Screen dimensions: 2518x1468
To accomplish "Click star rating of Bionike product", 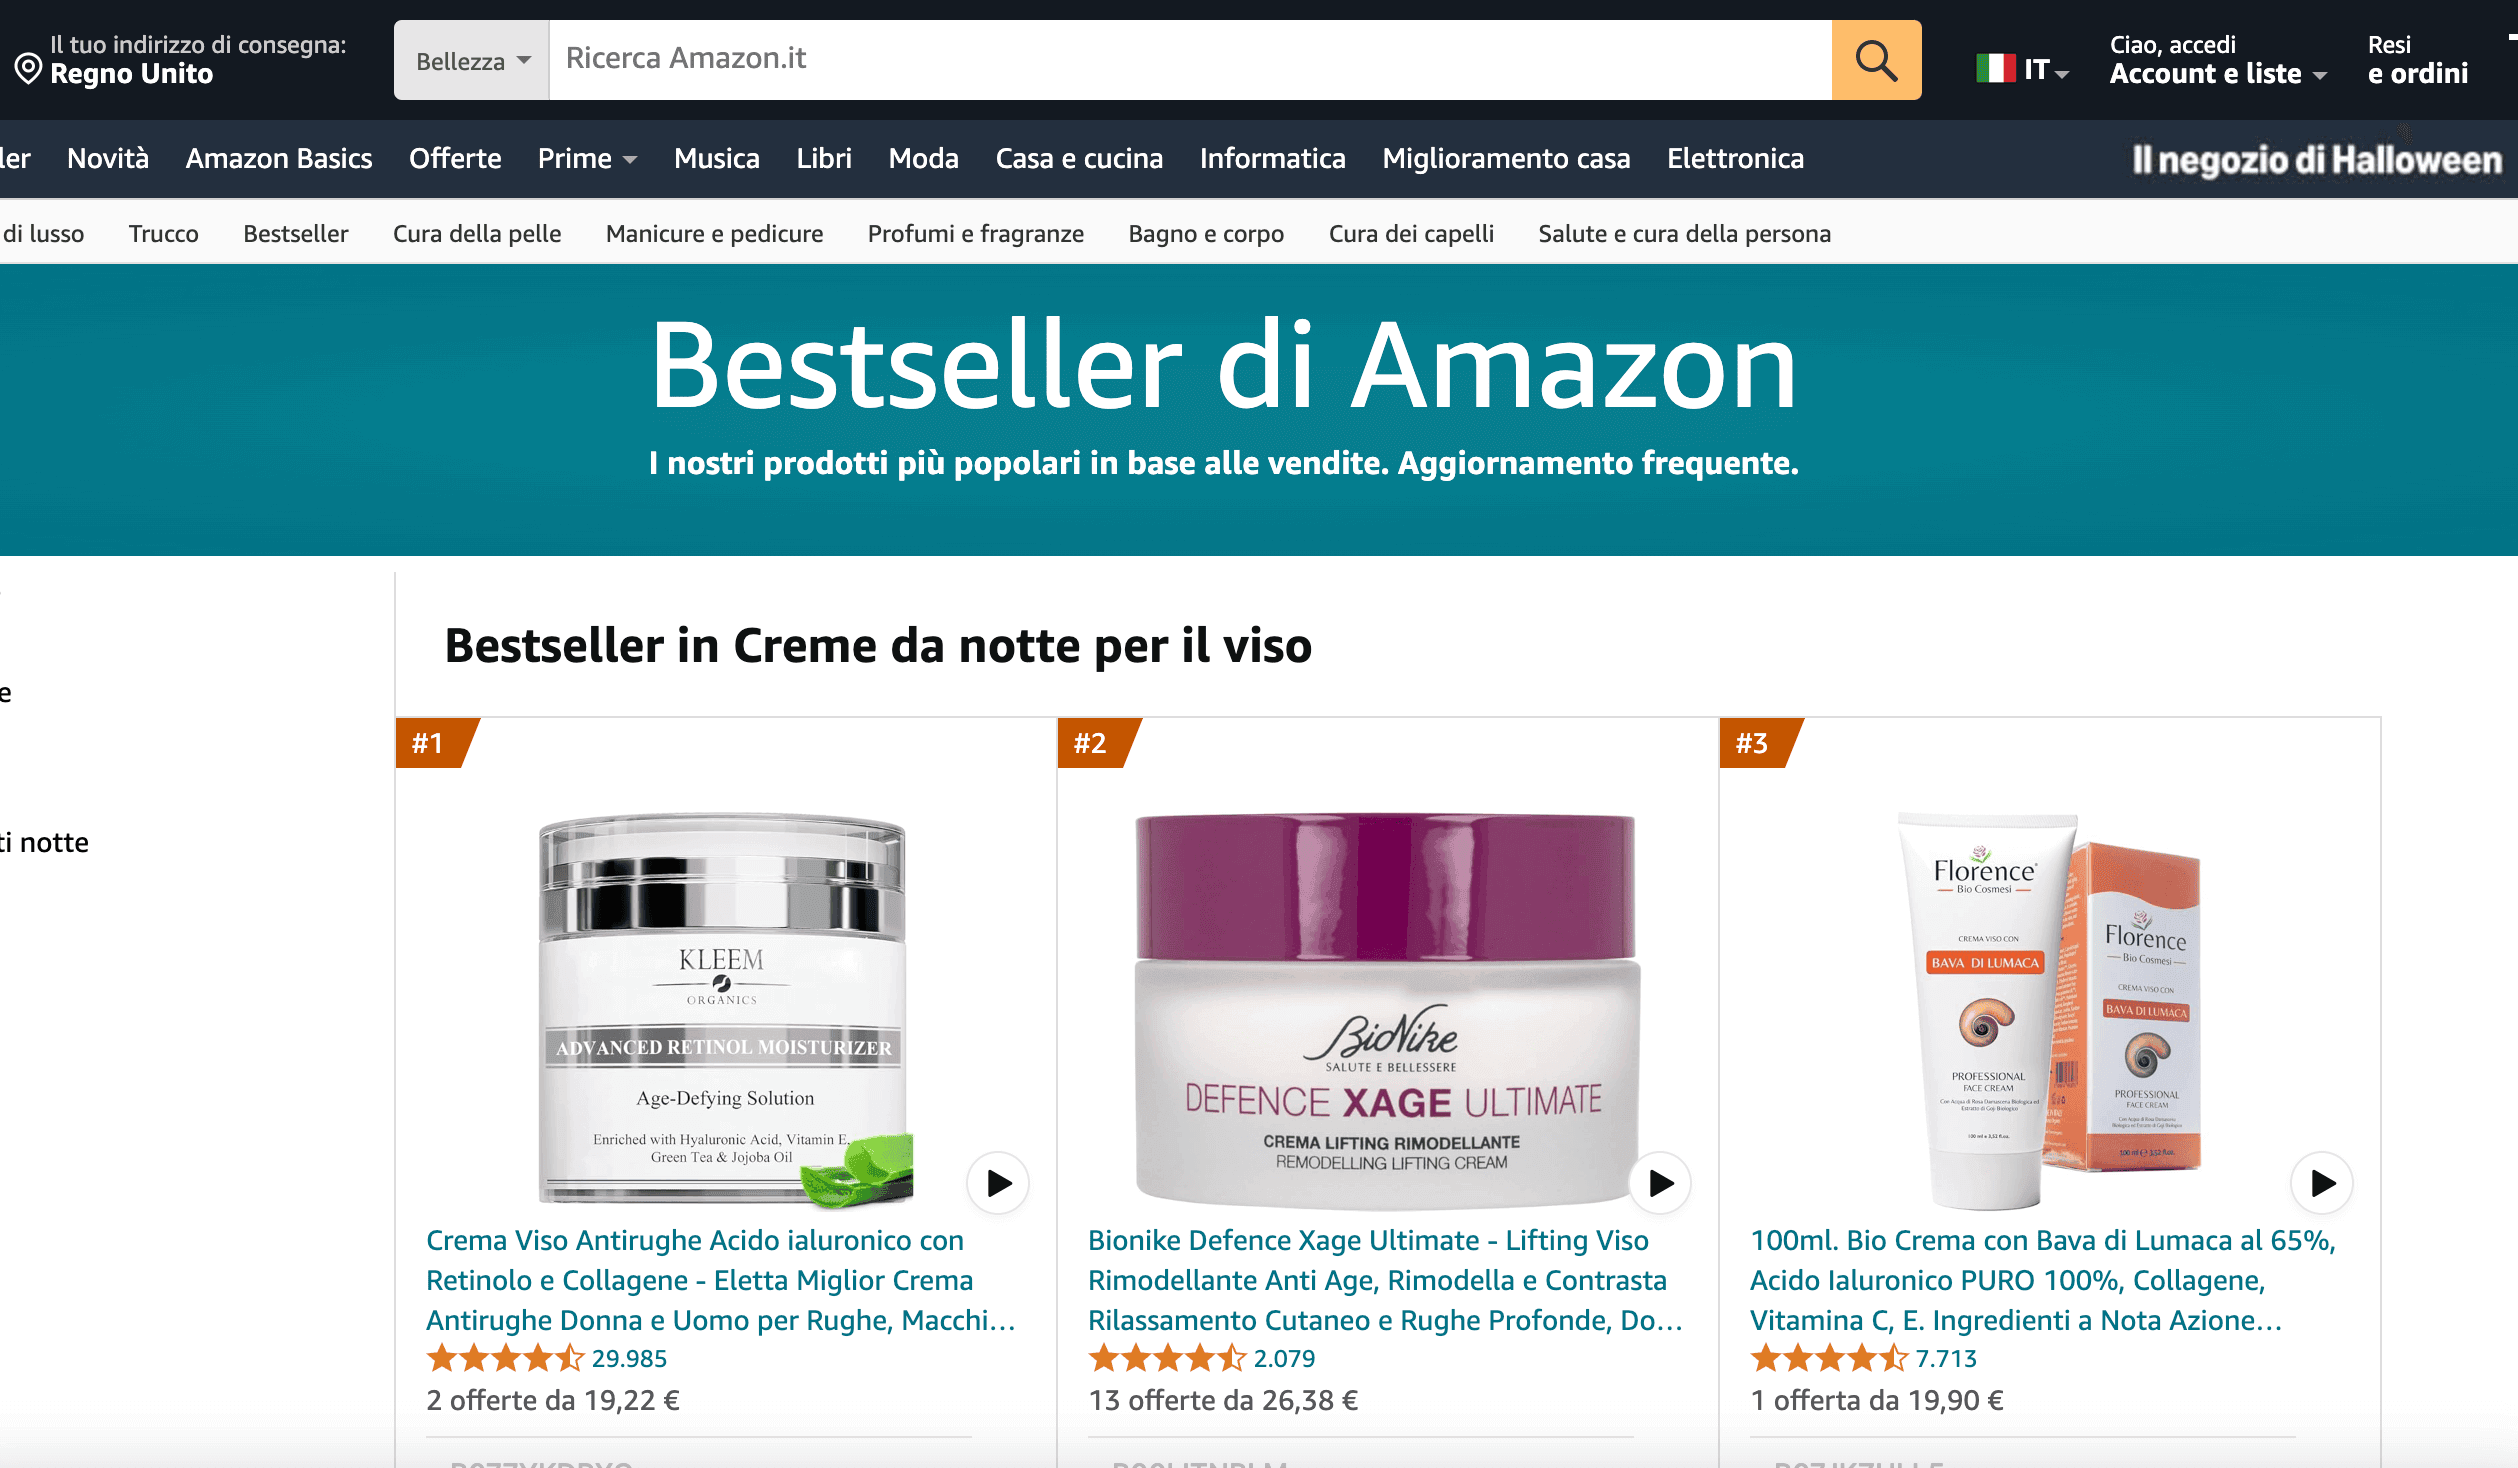I will click(1167, 1358).
